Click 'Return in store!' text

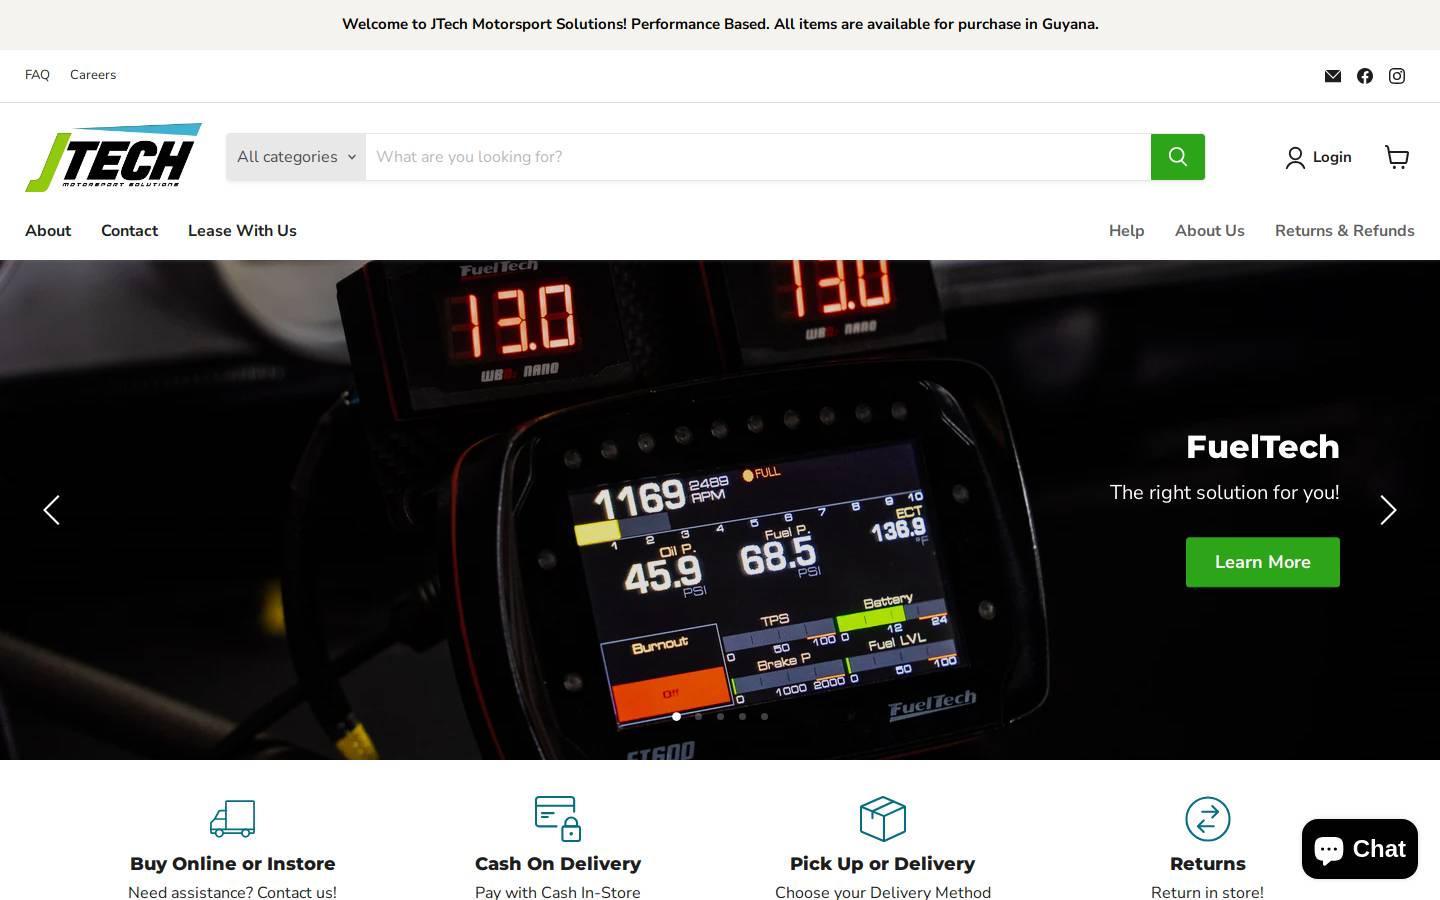(x=1208, y=892)
